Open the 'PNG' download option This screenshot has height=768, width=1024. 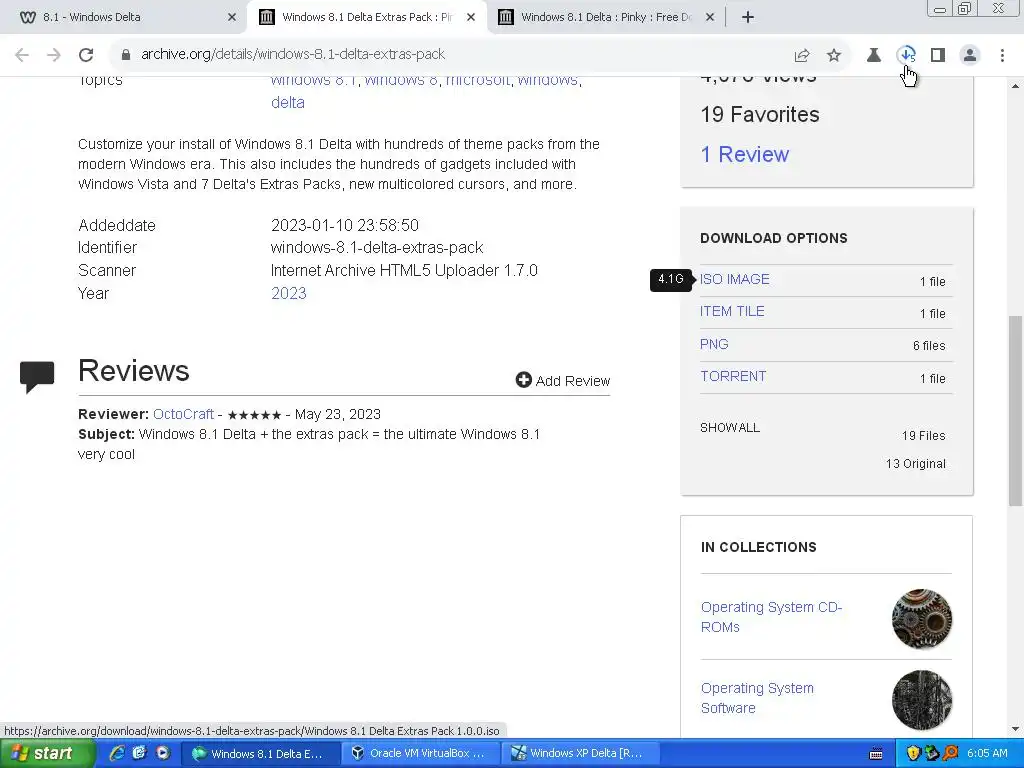pyautogui.click(x=714, y=344)
